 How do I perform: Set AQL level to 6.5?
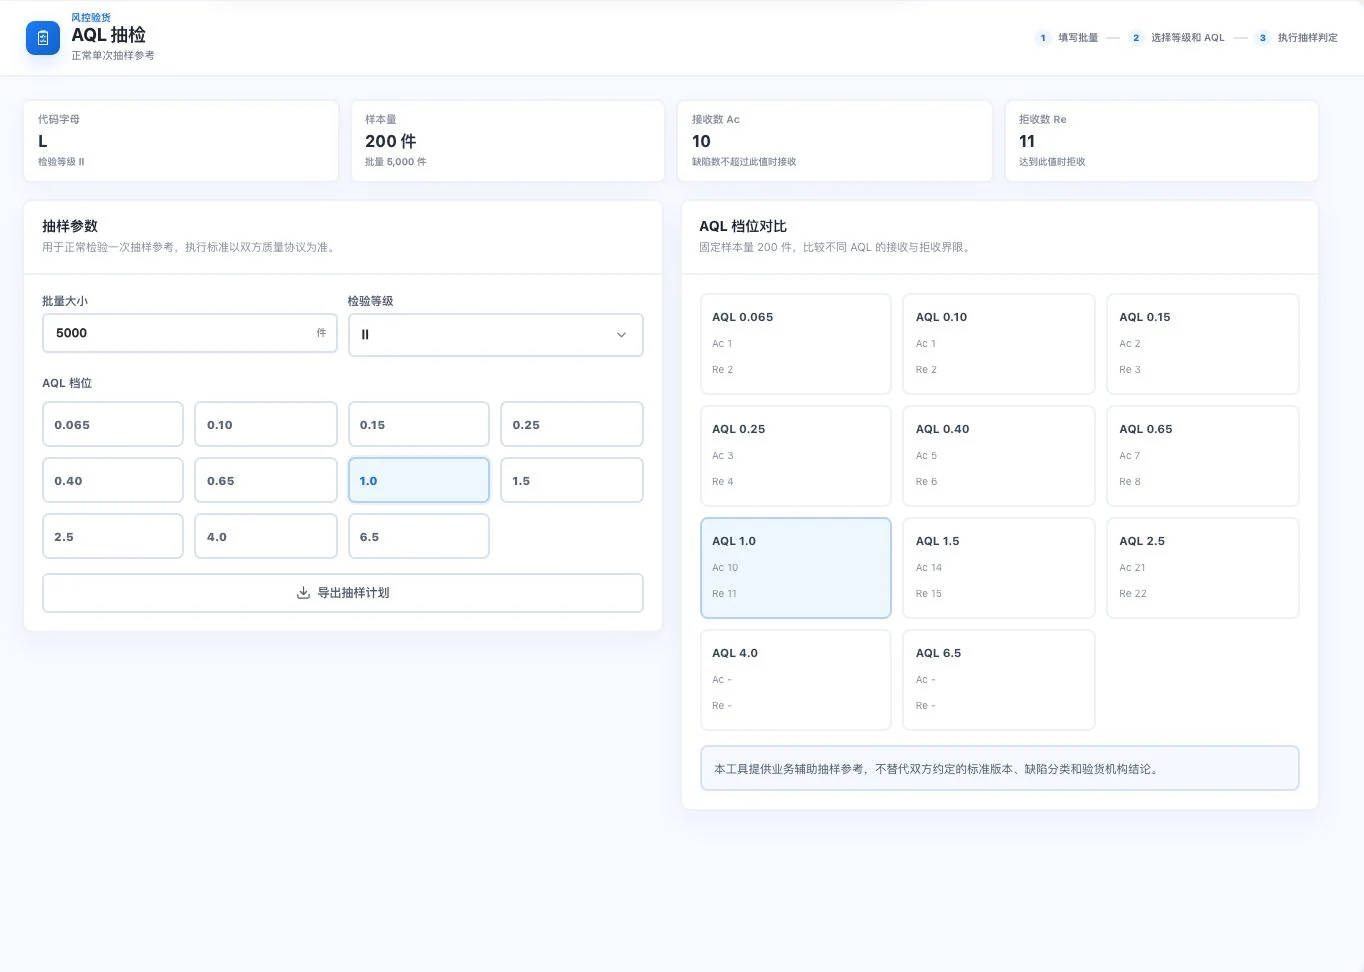tap(418, 536)
